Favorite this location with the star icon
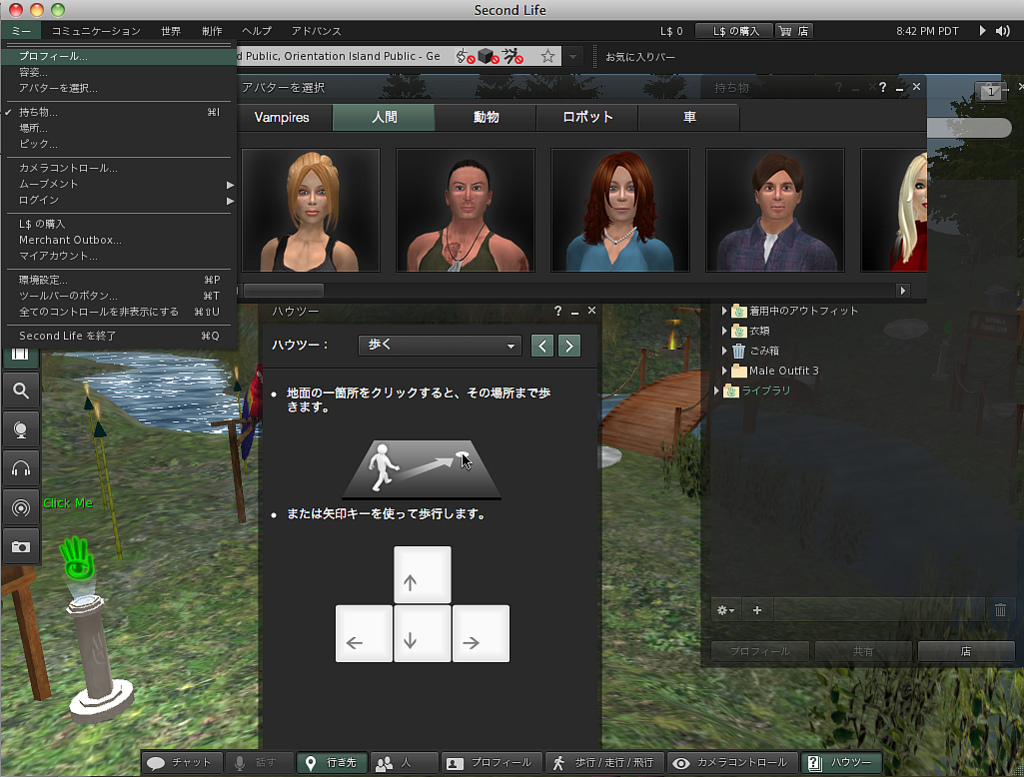This screenshot has height=777, width=1024. point(547,57)
